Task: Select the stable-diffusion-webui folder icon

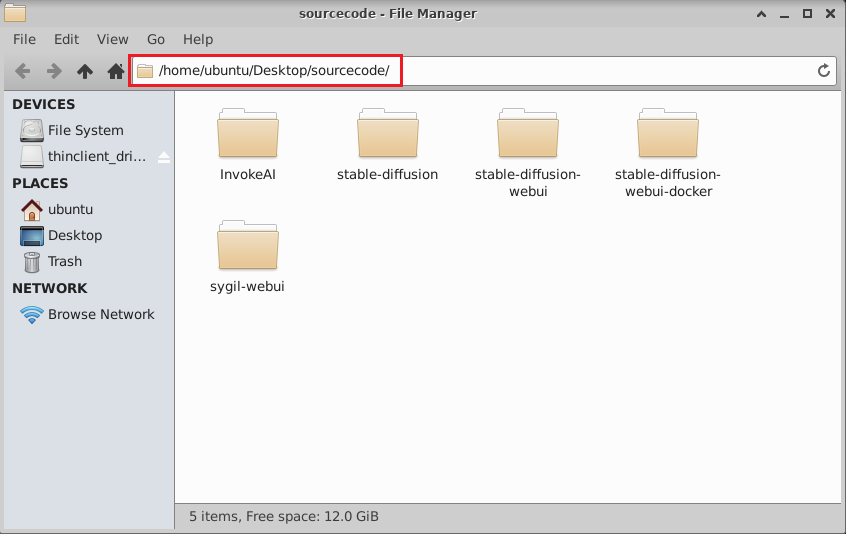Action: (x=528, y=133)
